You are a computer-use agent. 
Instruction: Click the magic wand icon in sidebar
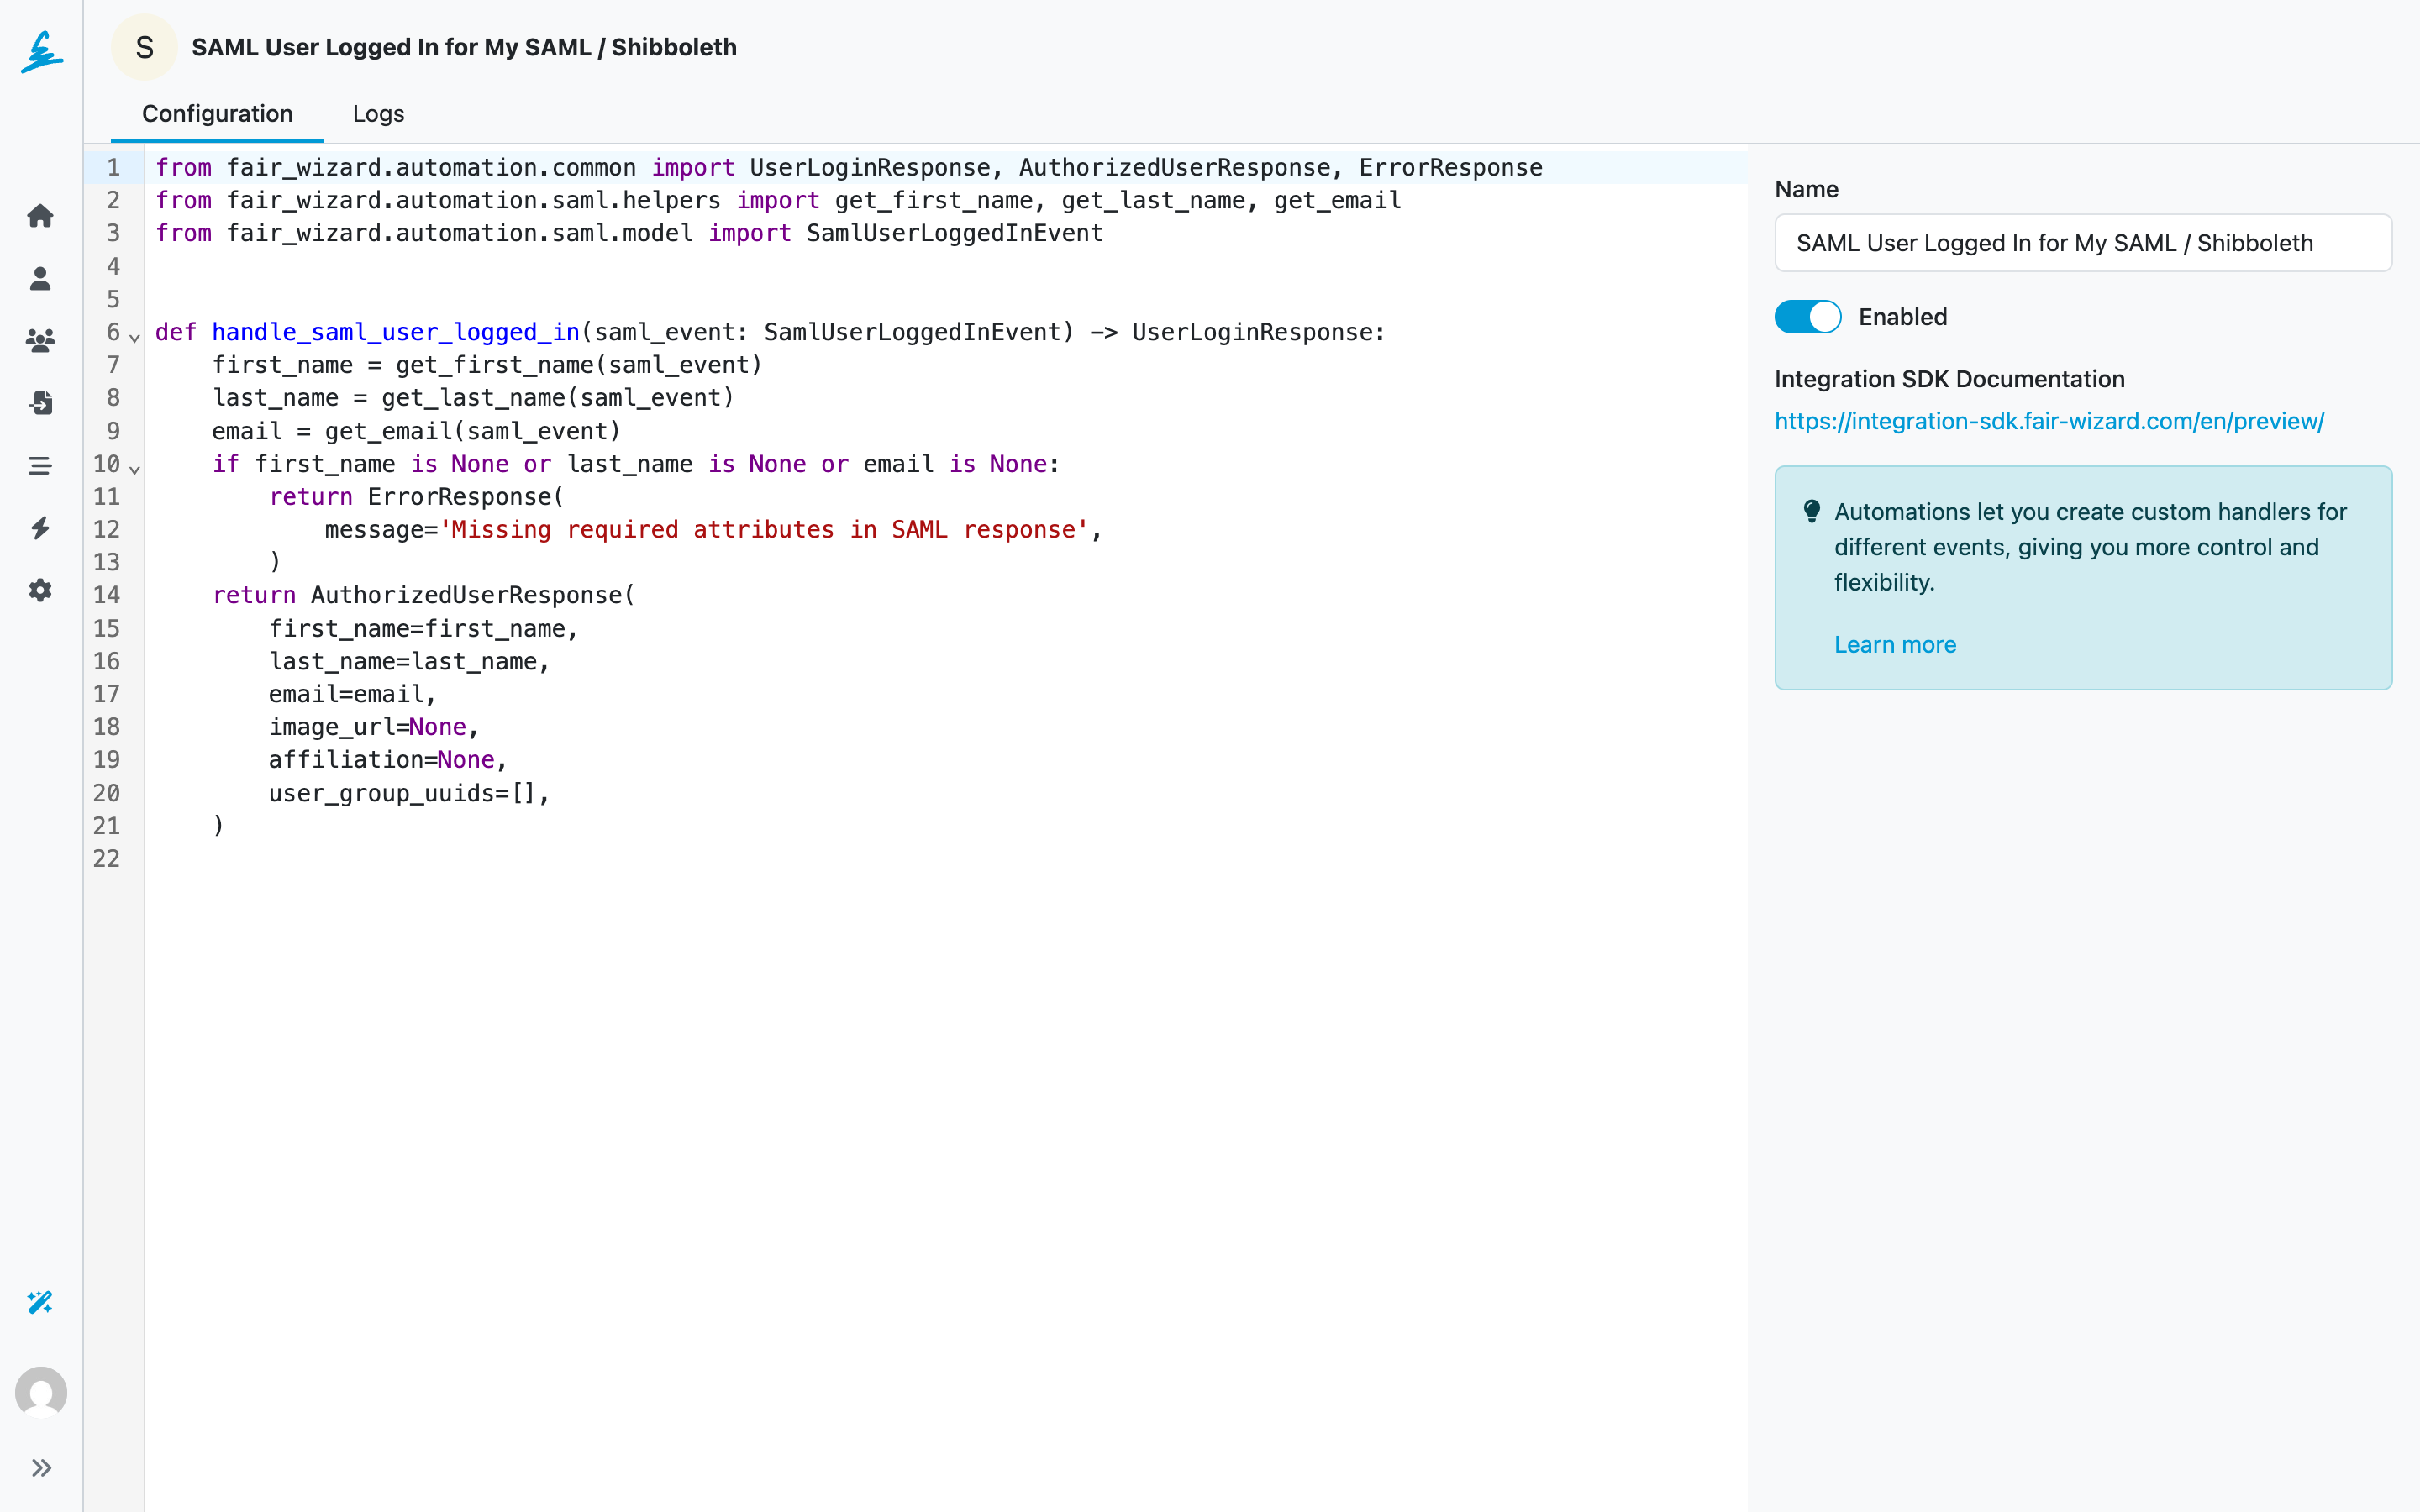point(40,1302)
